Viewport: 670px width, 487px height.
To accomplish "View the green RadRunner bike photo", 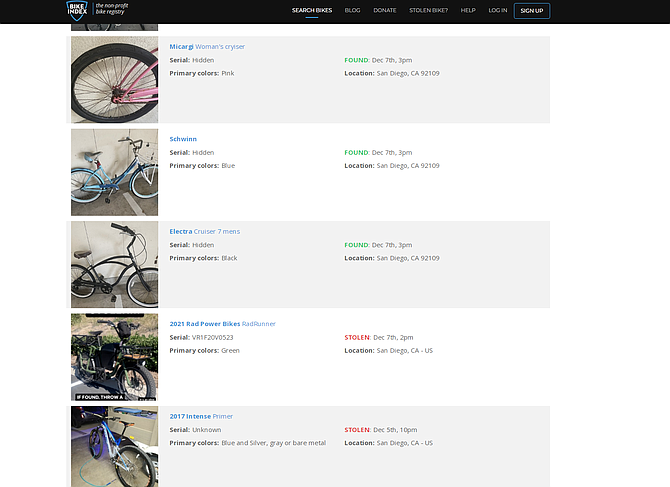I will click(115, 357).
